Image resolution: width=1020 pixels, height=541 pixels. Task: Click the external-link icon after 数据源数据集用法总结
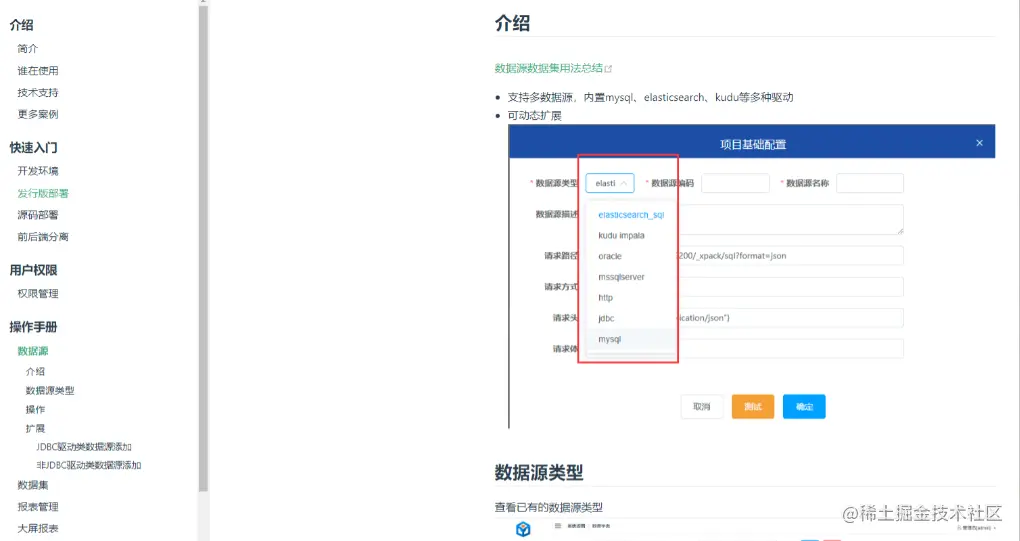[608, 68]
